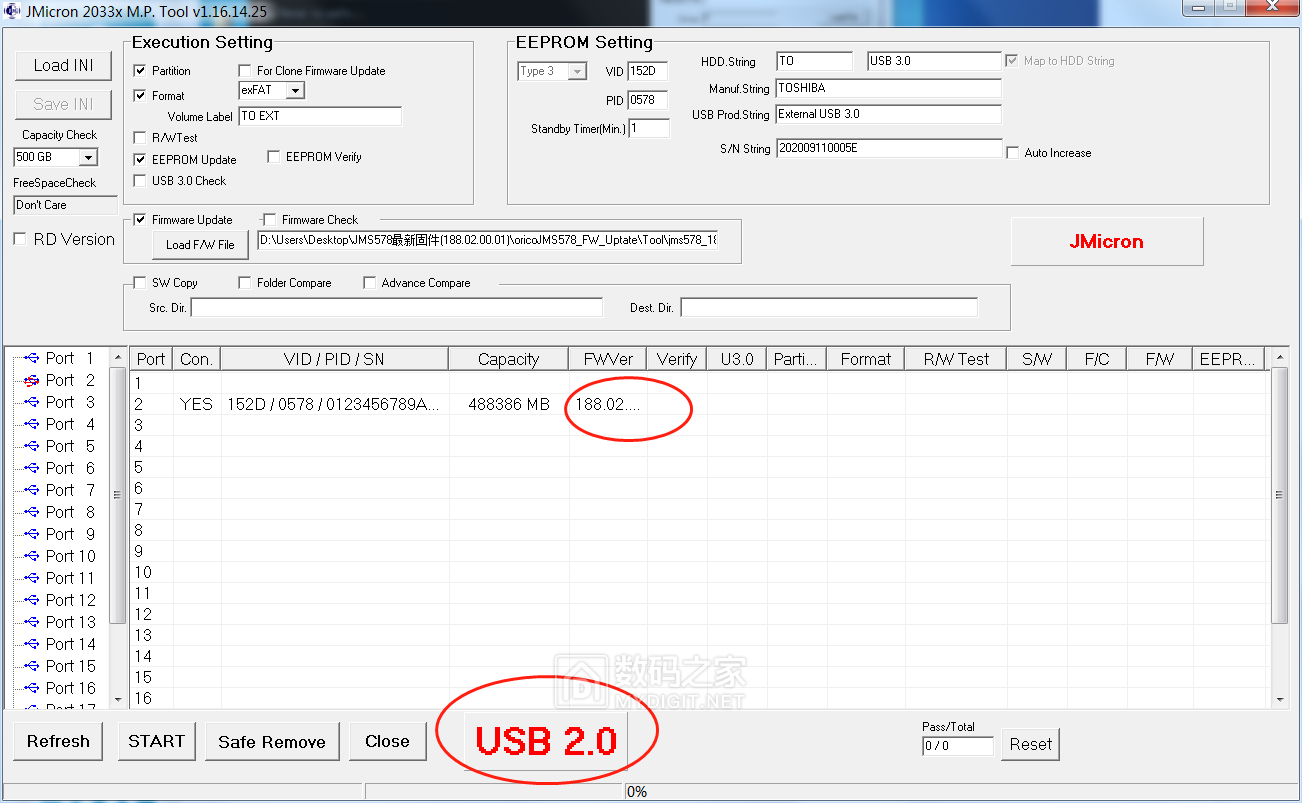Toggle the EEPROM Verify checkbox
The width and height of the screenshot is (1302, 803).
(274, 157)
